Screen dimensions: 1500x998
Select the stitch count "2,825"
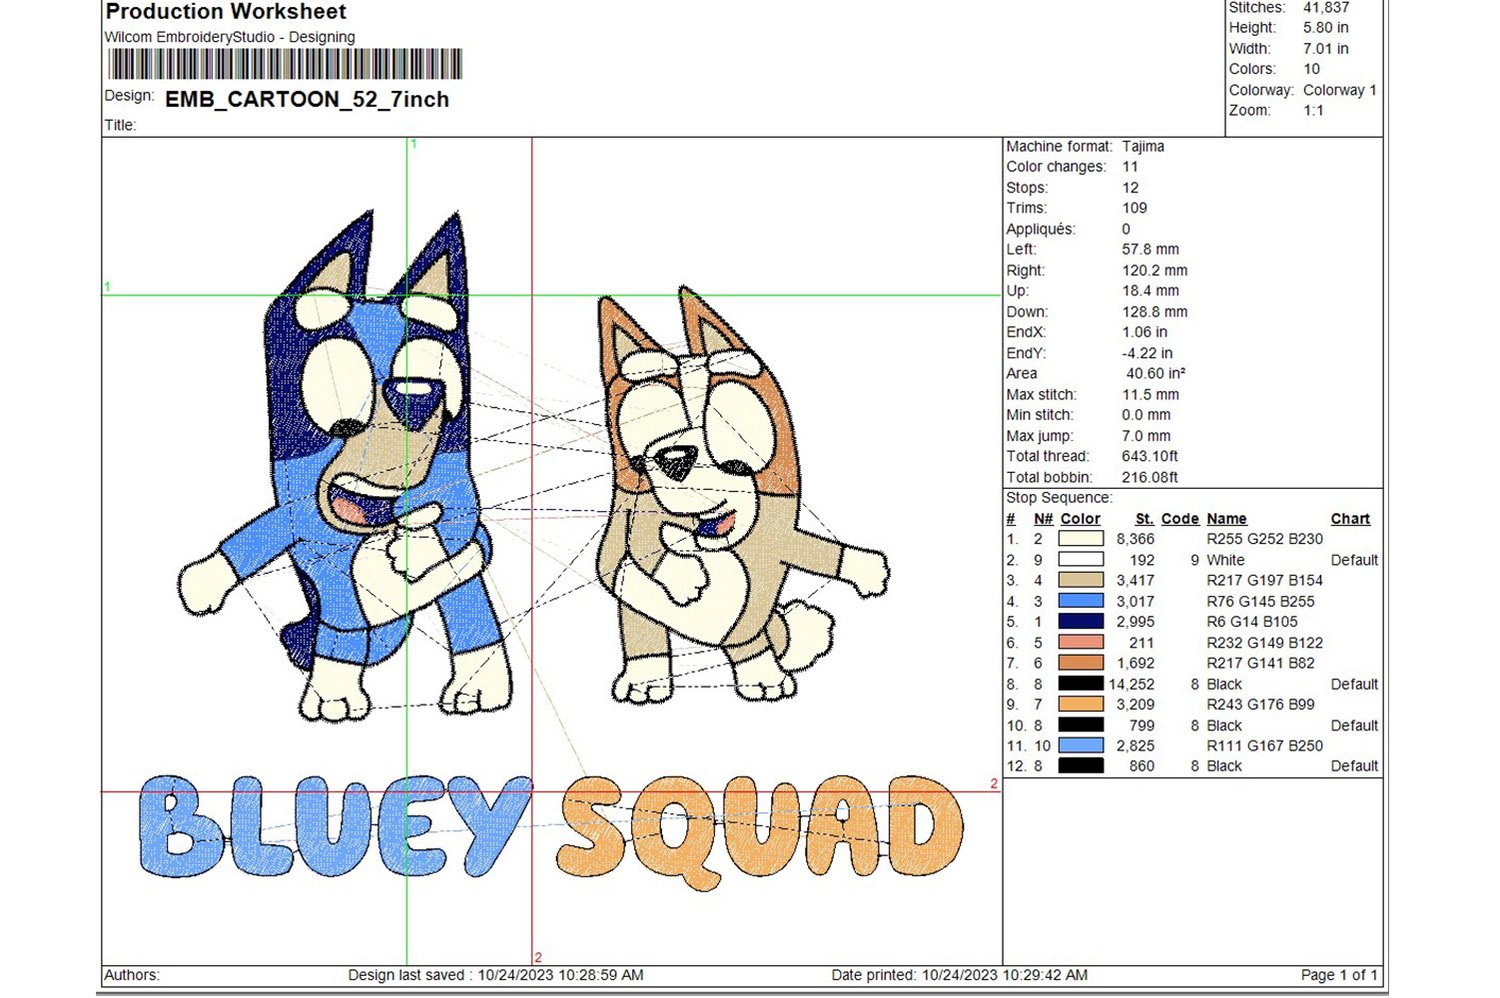point(1135,745)
